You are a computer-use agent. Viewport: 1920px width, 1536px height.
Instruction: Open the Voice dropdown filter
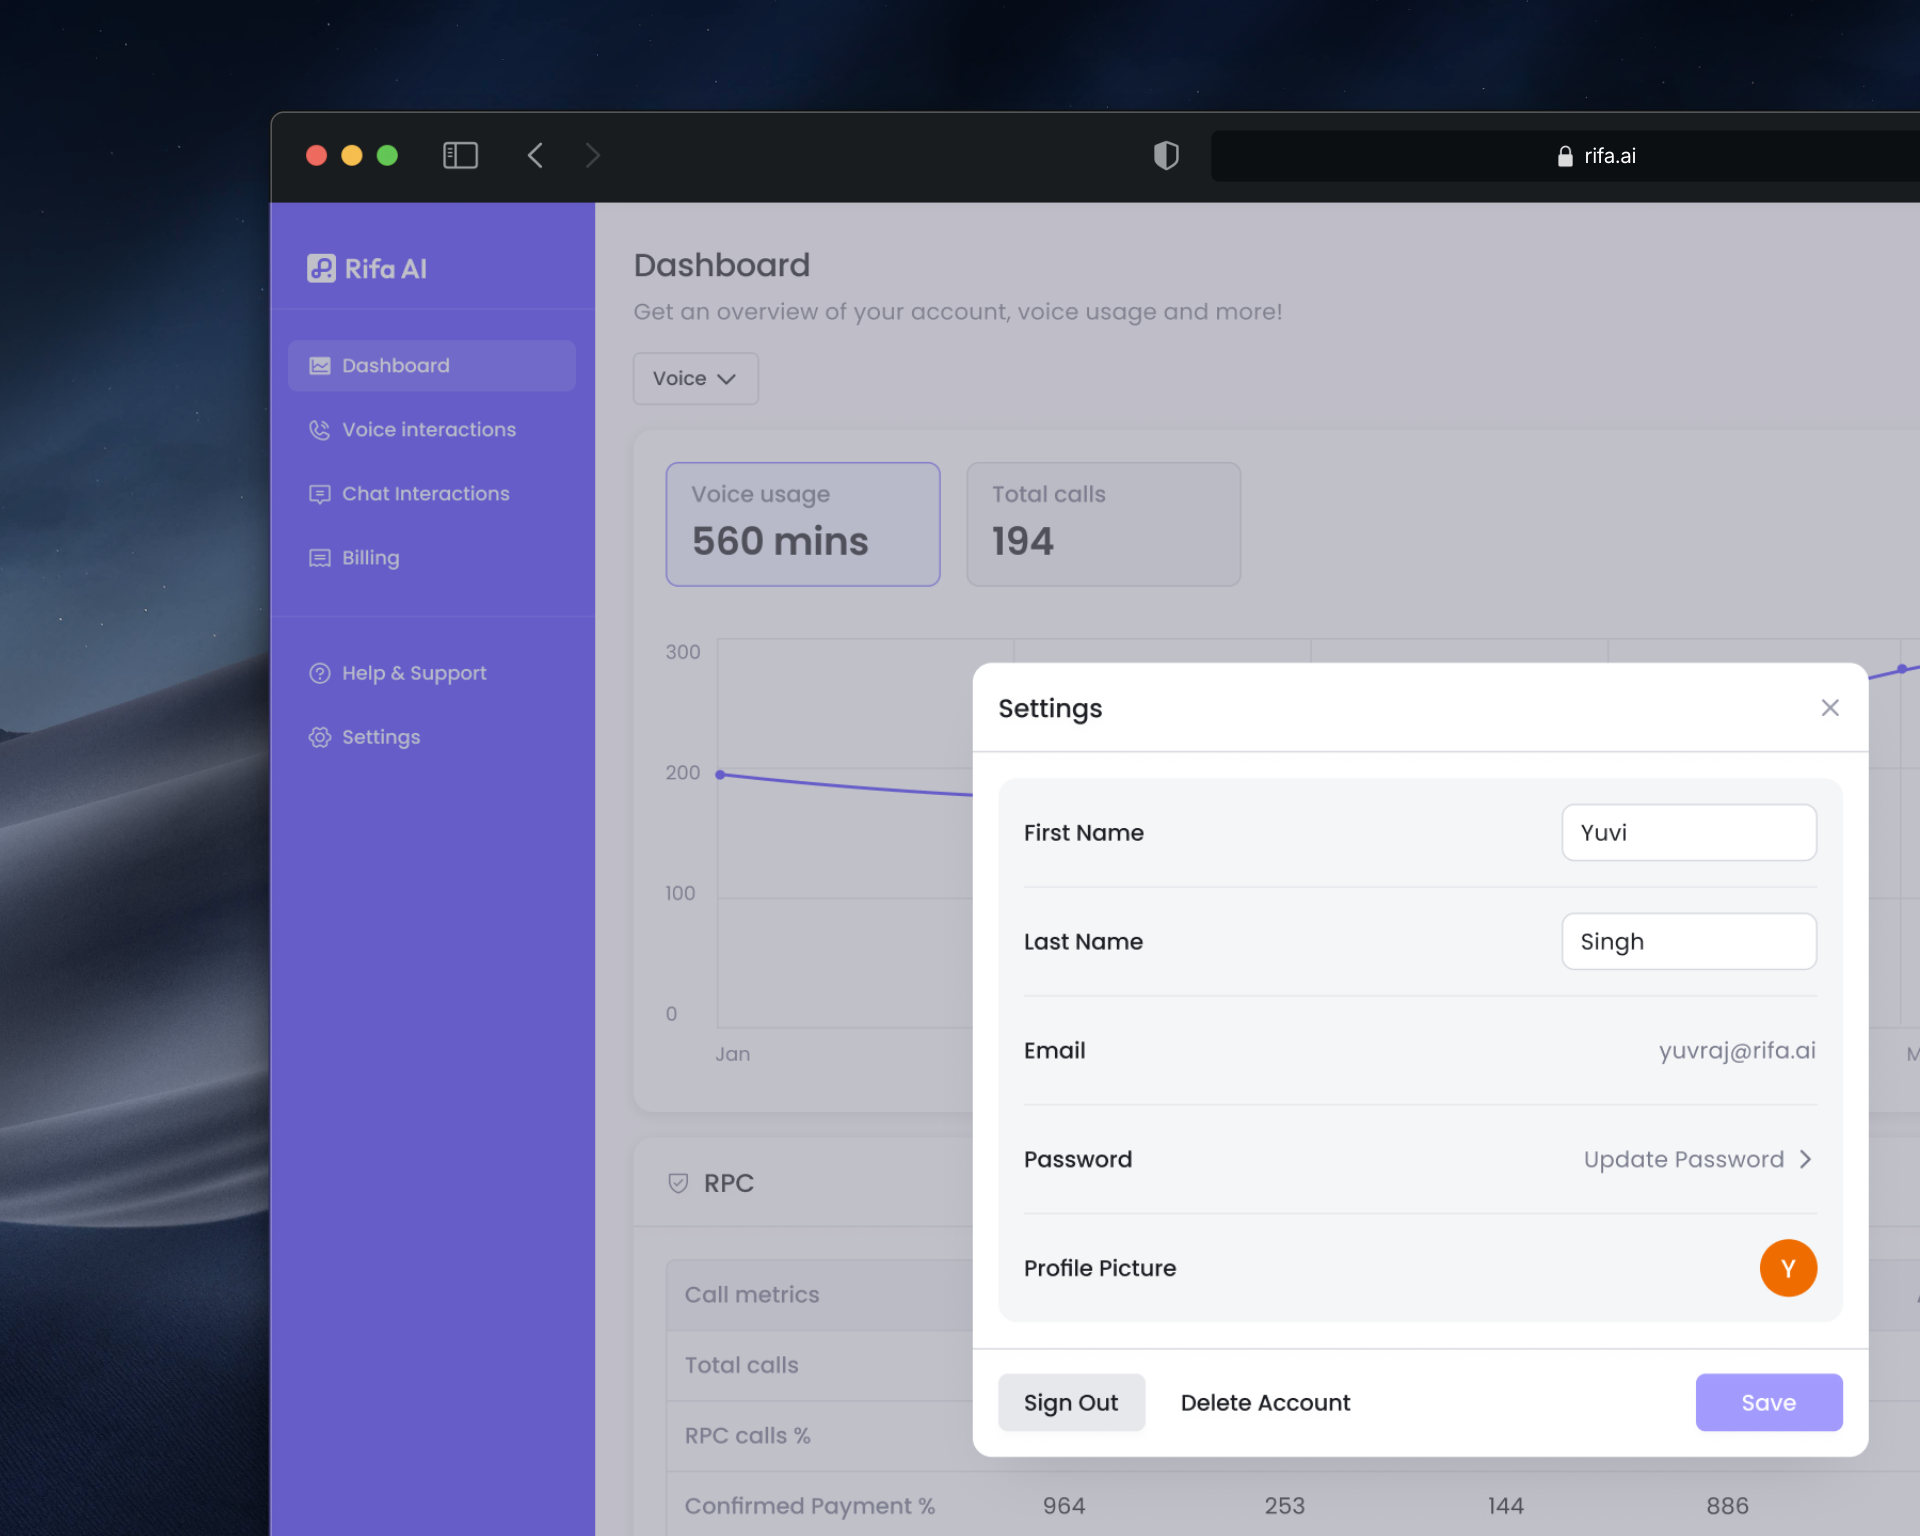[695, 378]
